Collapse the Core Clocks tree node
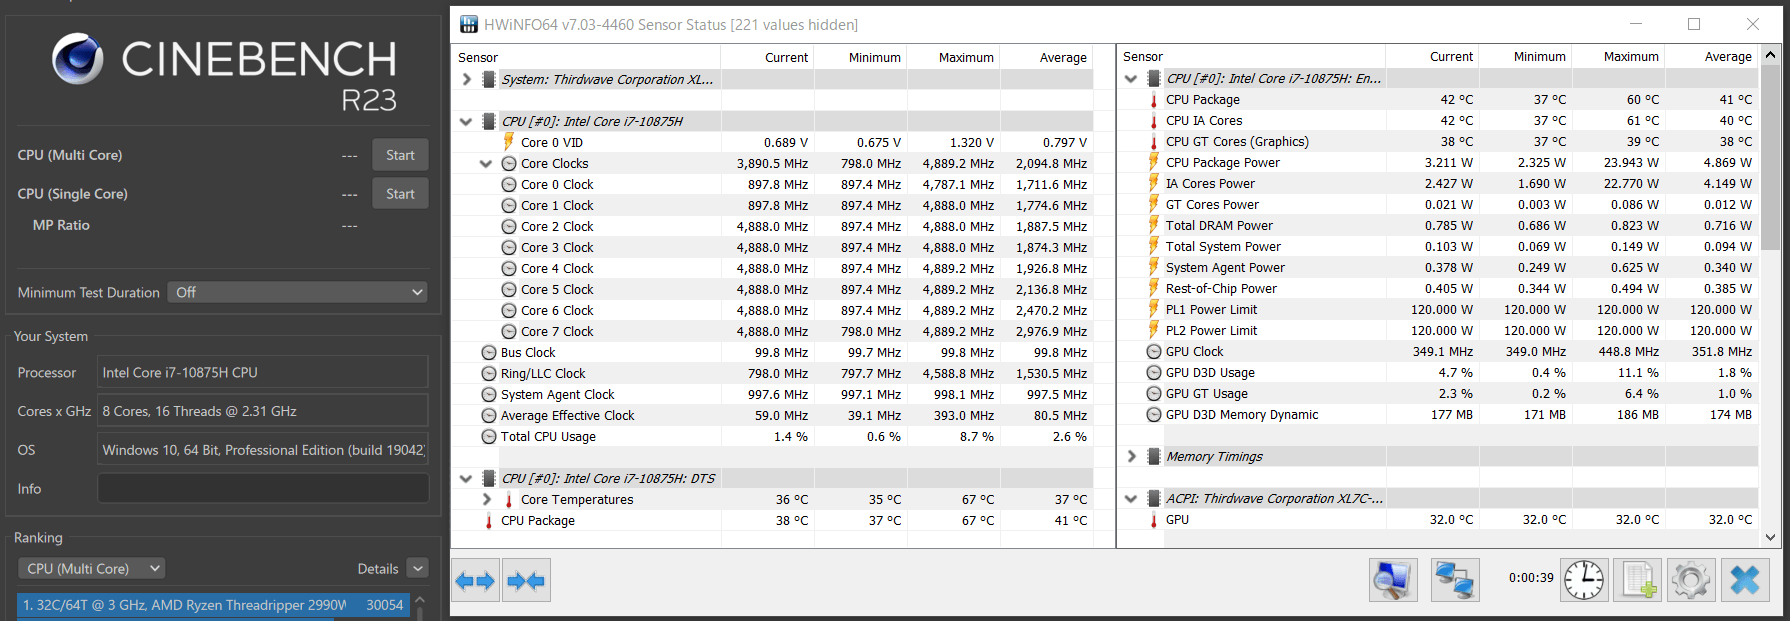The width and height of the screenshot is (1790, 621). tap(486, 164)
